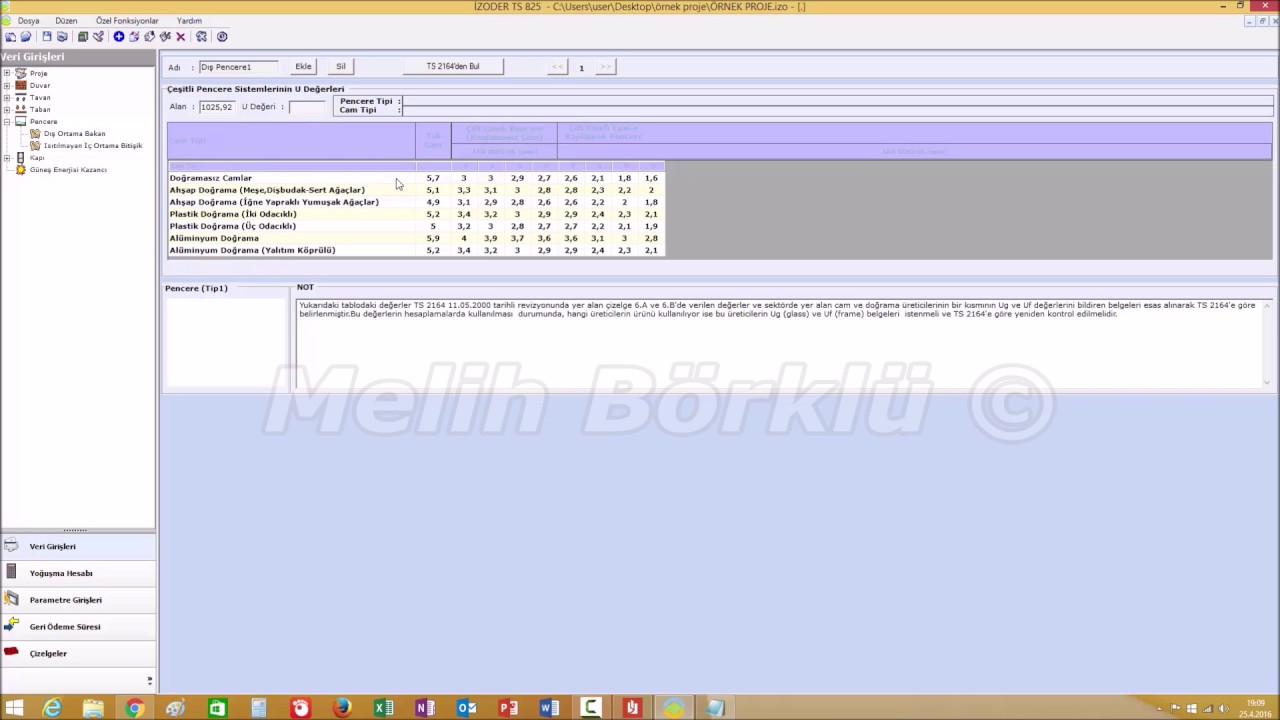1280x720 pixels.
Task: Expand the Proje tree node
Action: 7,73
